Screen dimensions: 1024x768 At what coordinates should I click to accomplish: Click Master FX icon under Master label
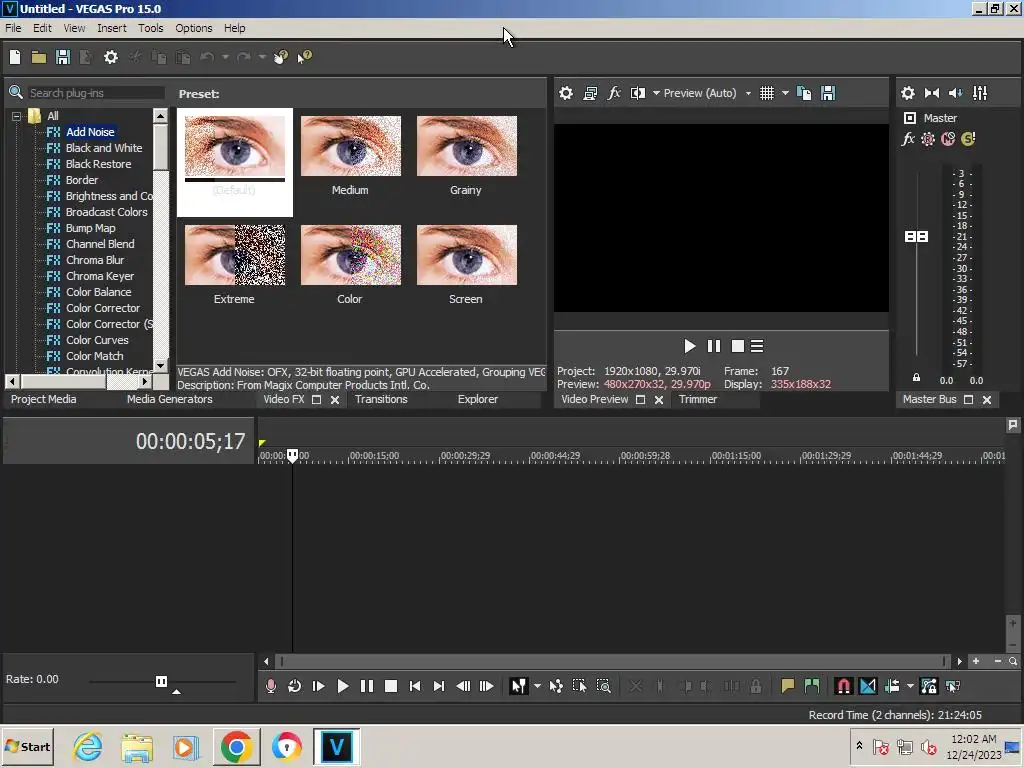tap(908, 139)
